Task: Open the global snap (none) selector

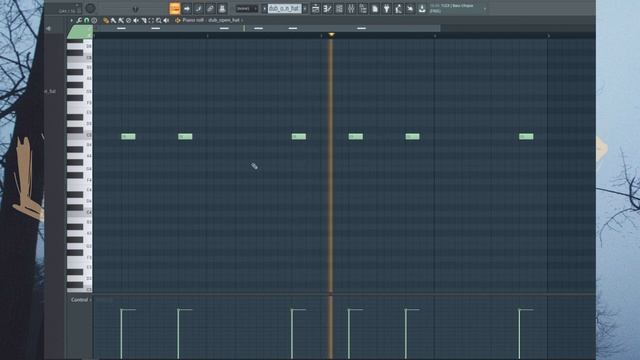Action: tap(247, 8)
